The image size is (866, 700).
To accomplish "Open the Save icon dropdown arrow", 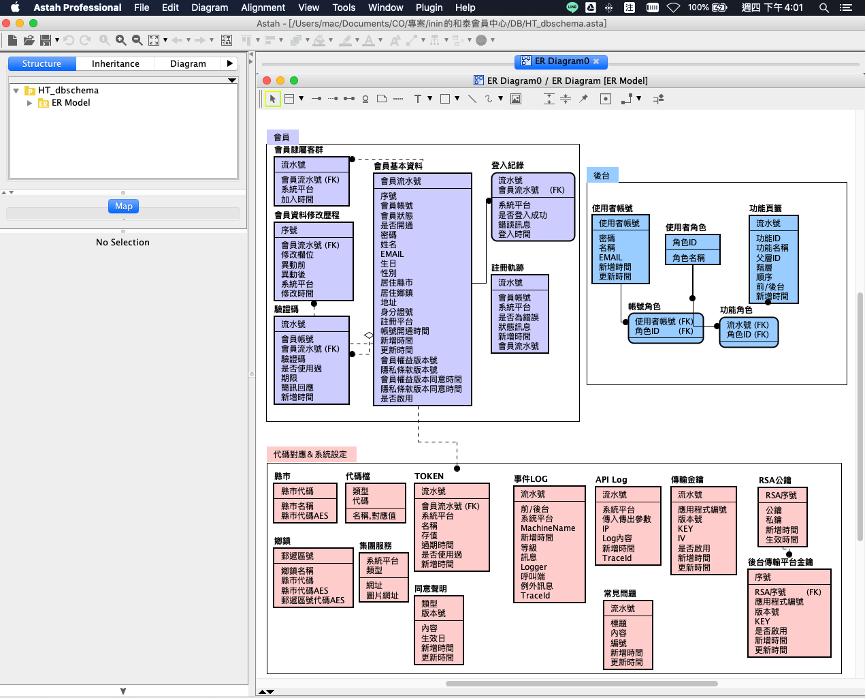I will [x=56, y=40].
